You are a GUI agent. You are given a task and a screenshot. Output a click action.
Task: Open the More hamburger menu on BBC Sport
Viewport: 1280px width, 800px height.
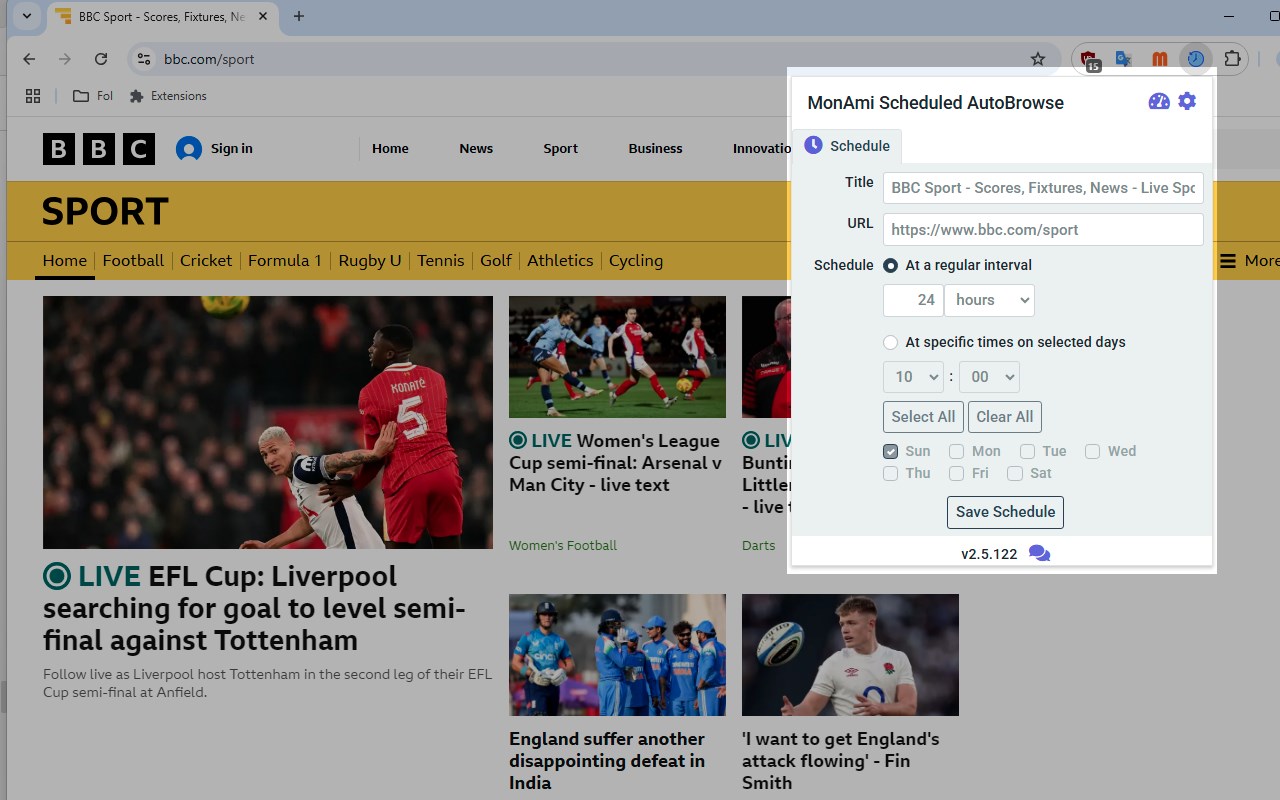[x=1248, y=261]
